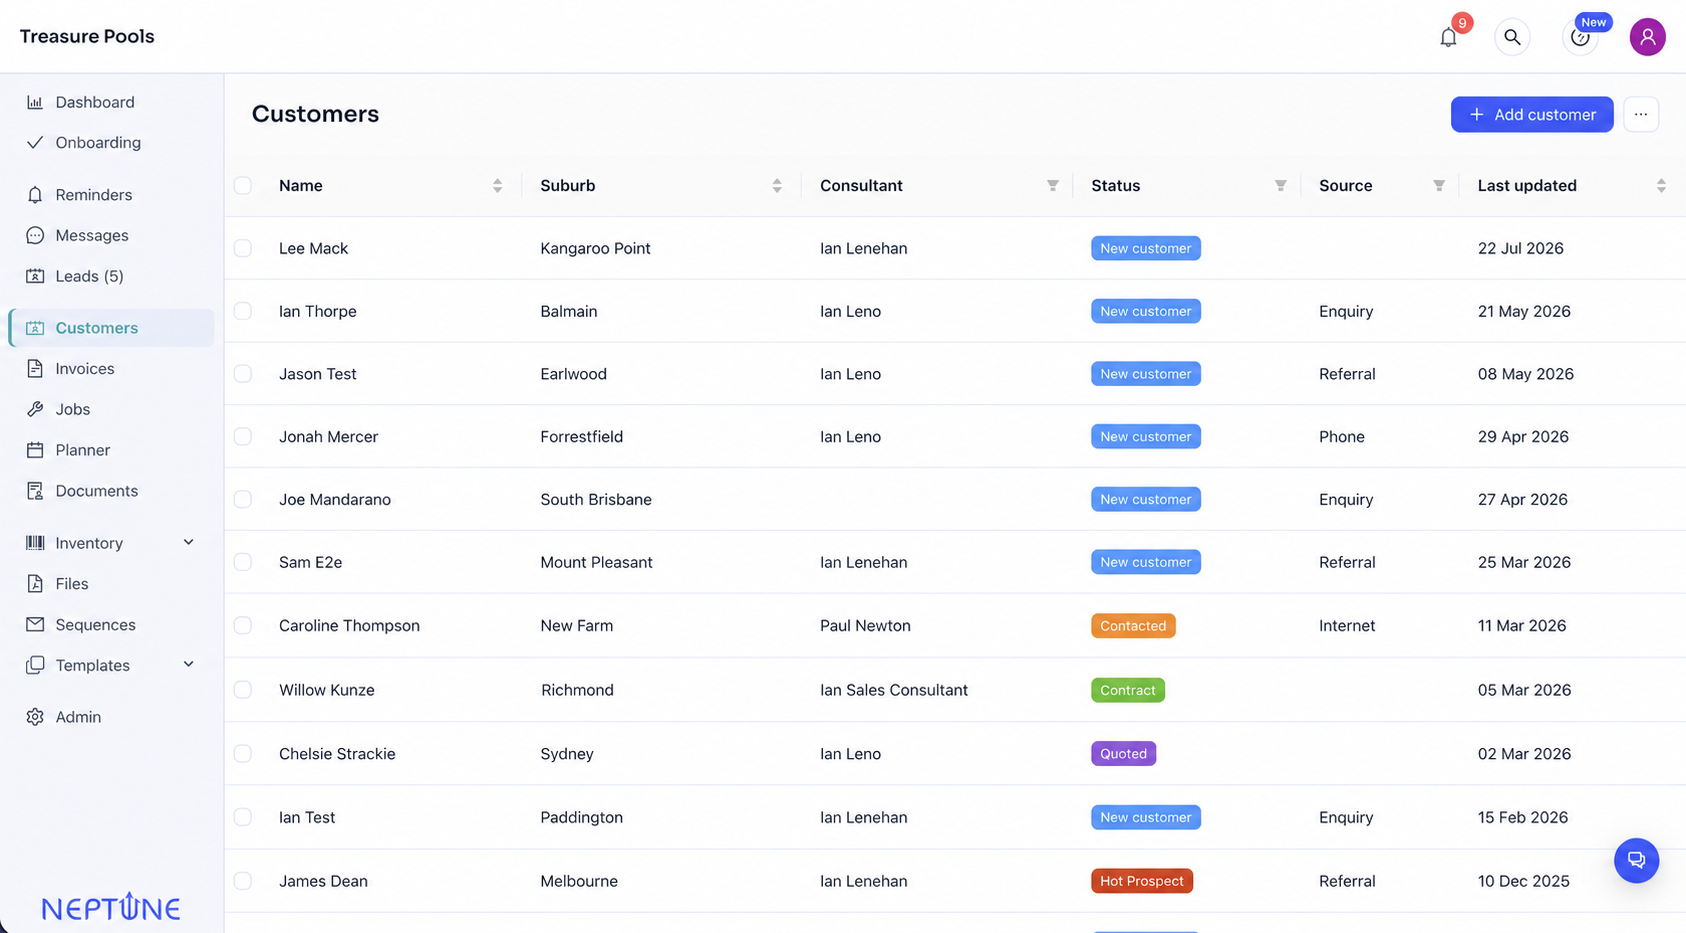This screenshot has height=933, width=1686.
Task: Check the Chelsie Strackie row checkbox
Action: click(x=243, y=754)
